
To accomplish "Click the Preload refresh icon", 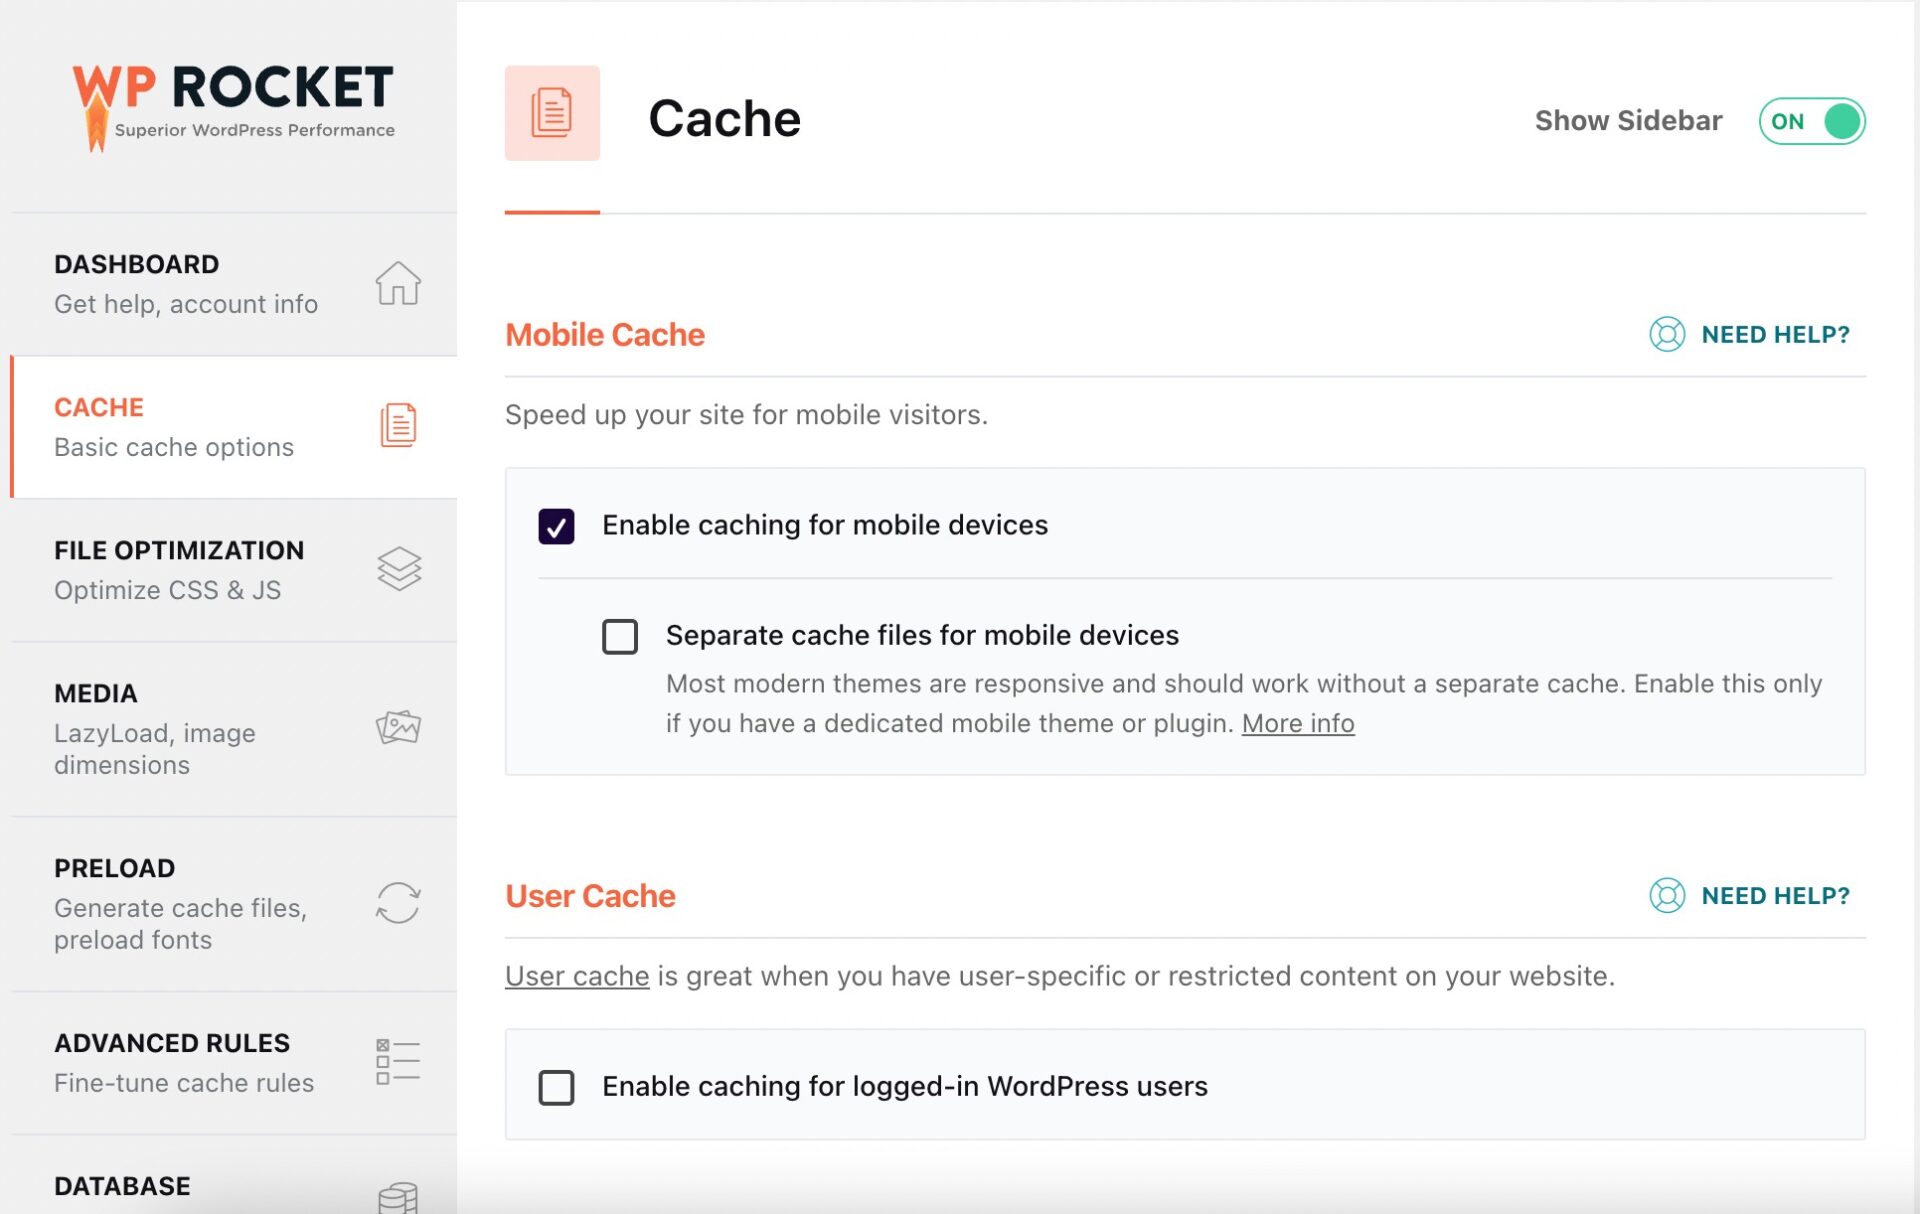I will click(x=397, y=902).
